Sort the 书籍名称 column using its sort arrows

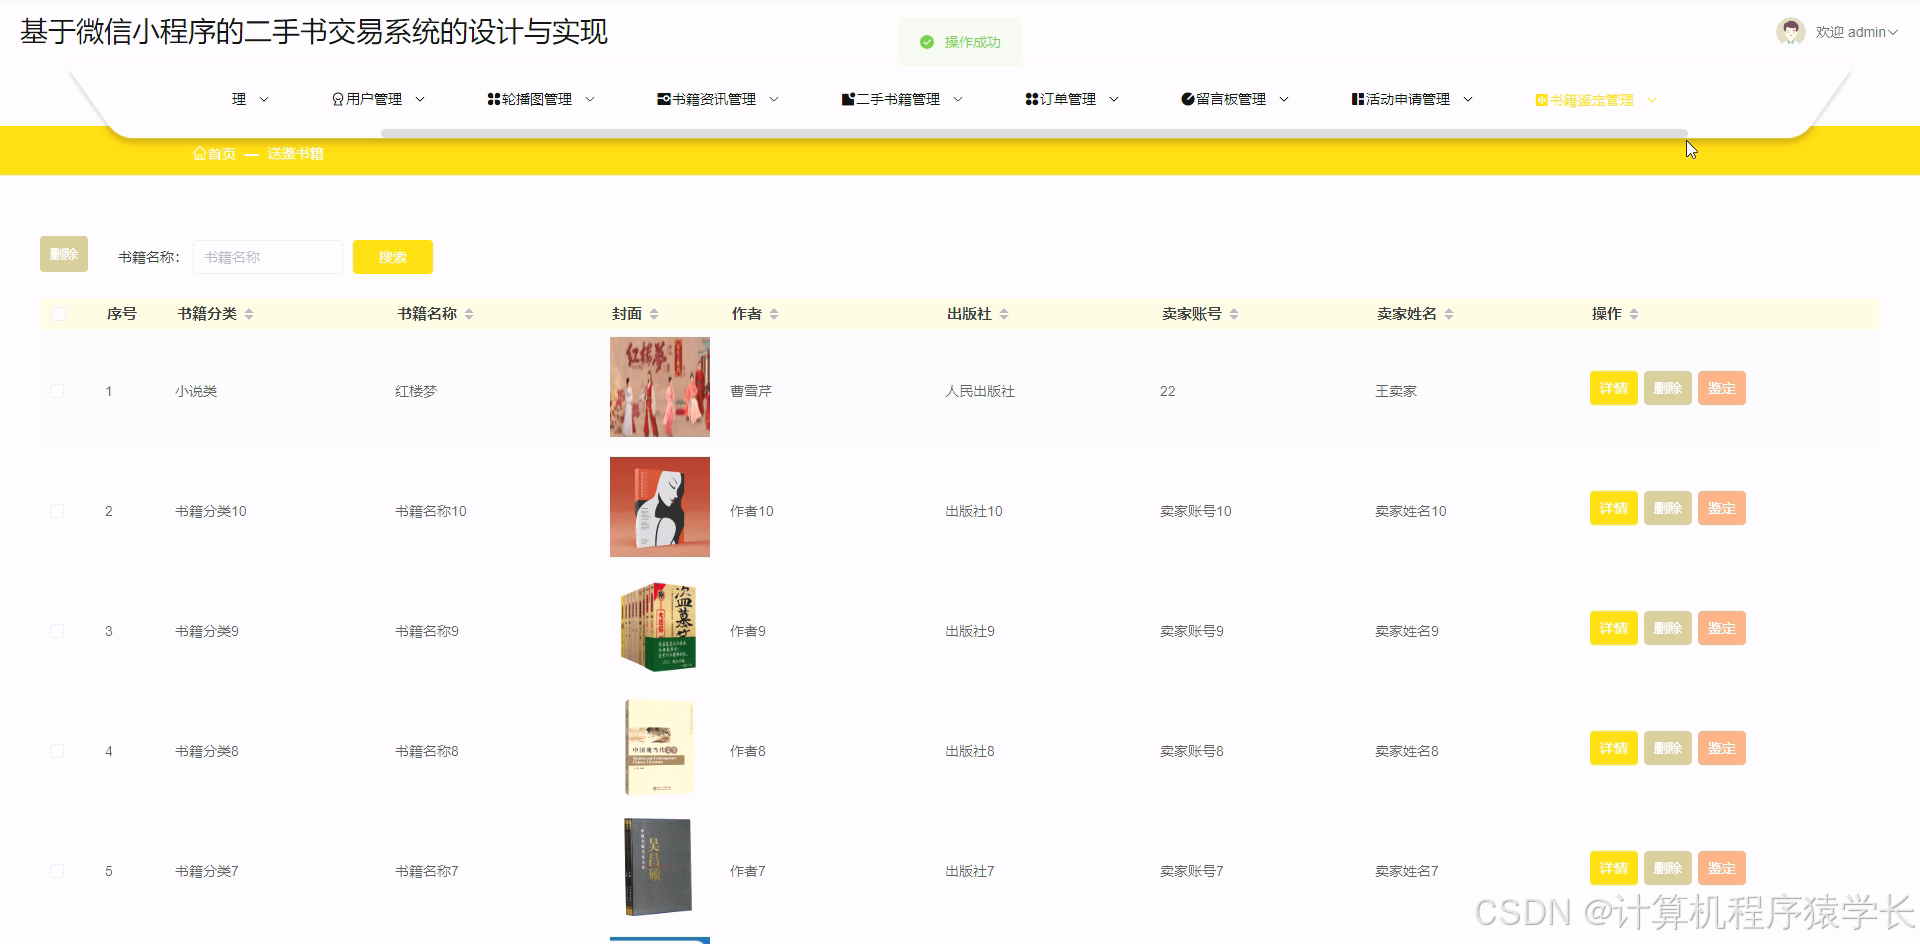471,313
